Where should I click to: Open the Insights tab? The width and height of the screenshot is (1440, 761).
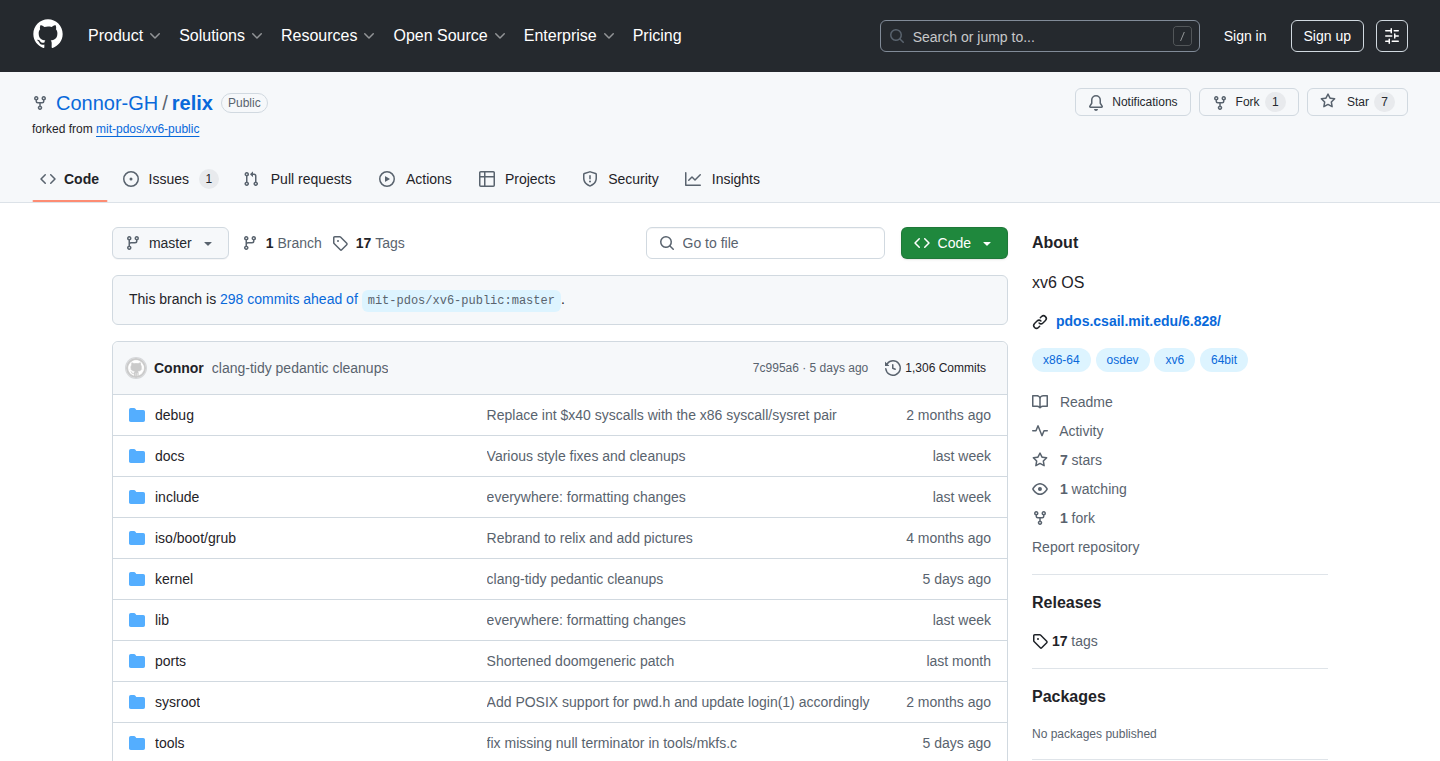(722, 179)
